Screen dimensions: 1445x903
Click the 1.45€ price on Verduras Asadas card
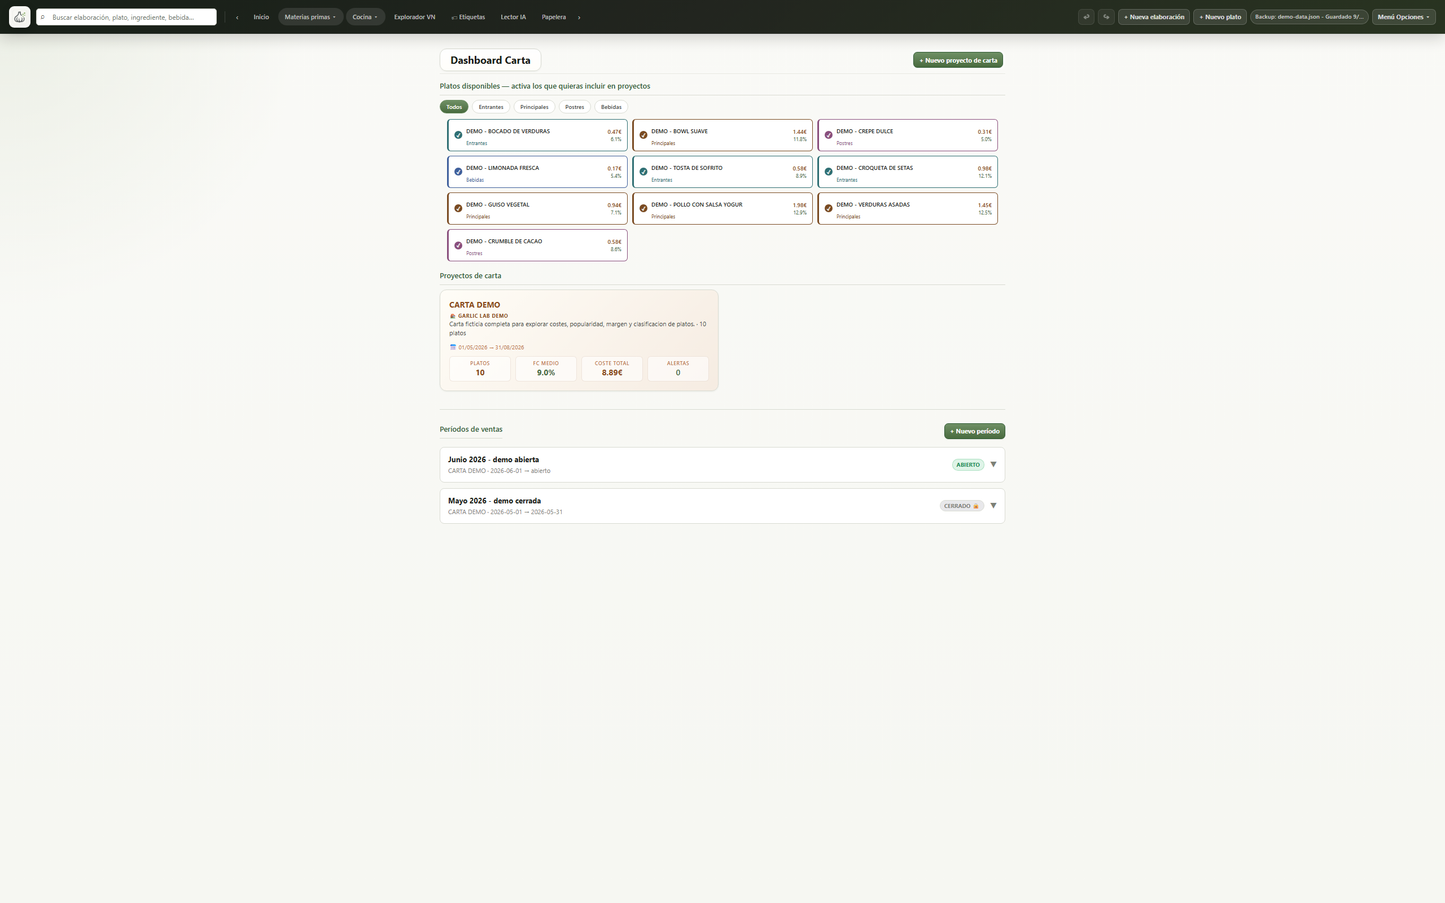[x=985, y=205]
